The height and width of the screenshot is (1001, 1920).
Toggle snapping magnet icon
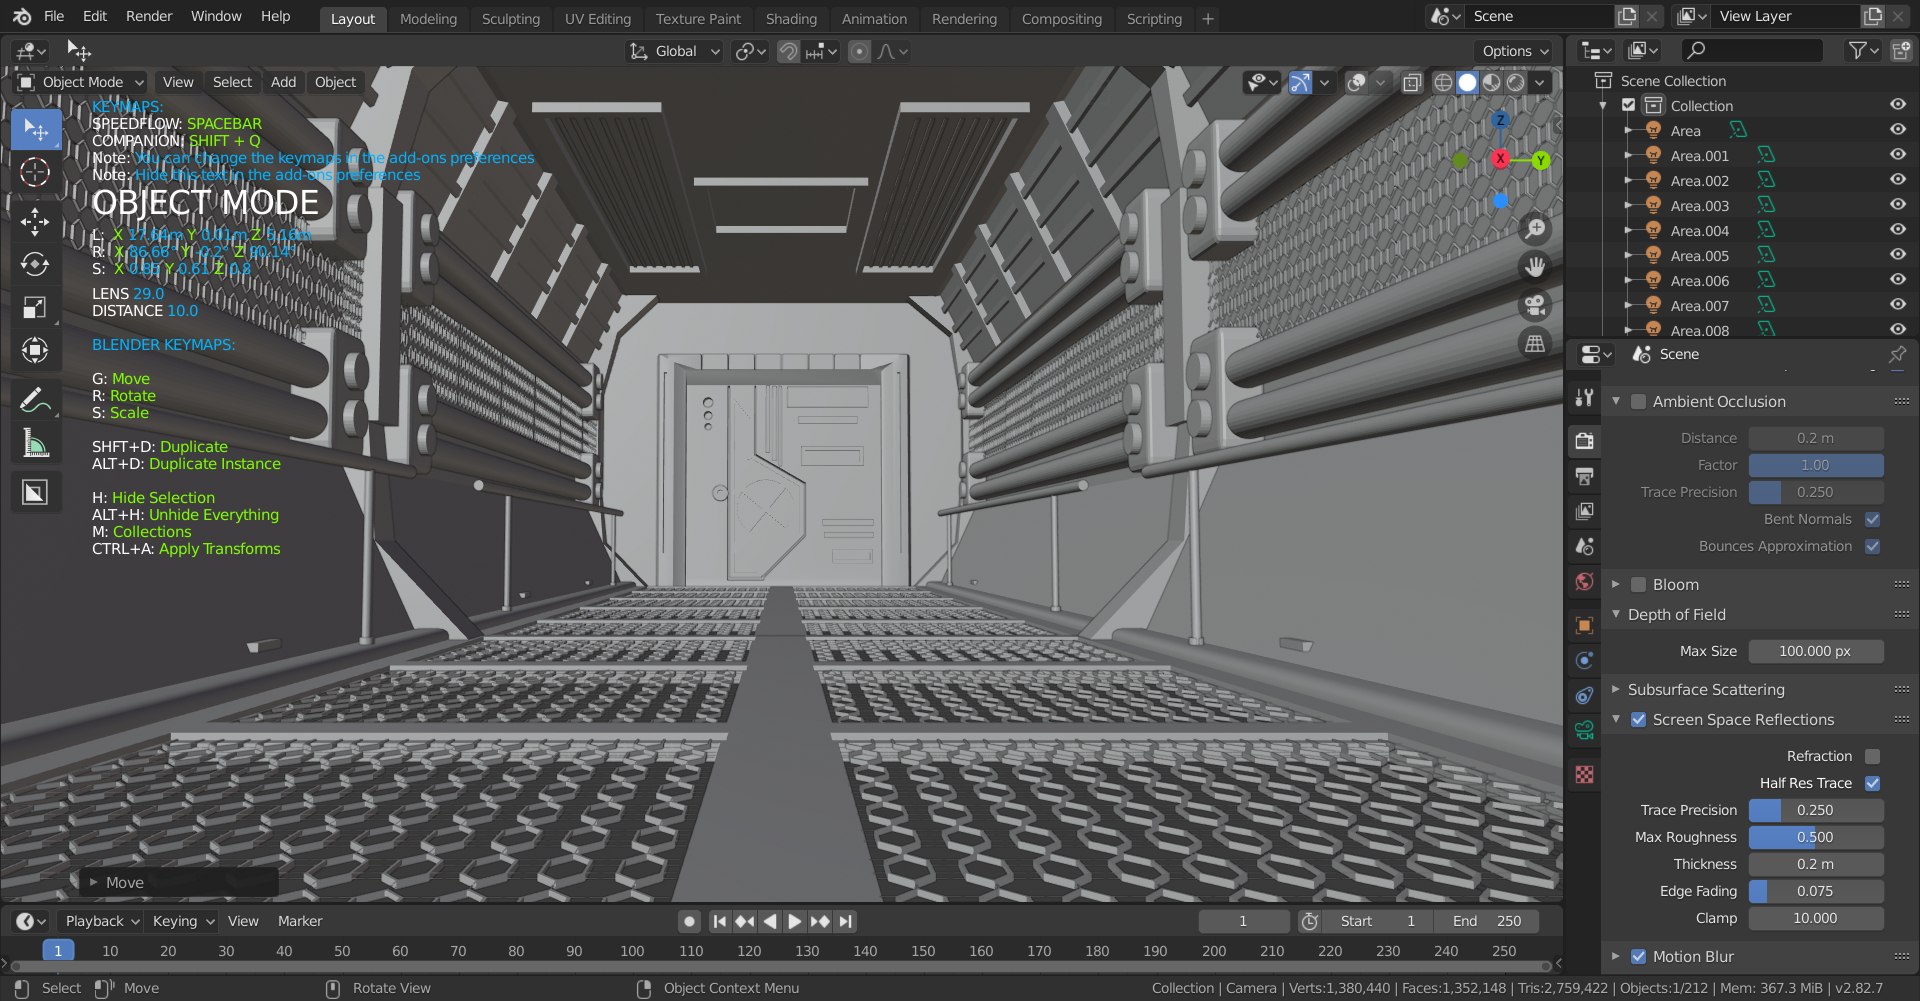coord(789,51)
